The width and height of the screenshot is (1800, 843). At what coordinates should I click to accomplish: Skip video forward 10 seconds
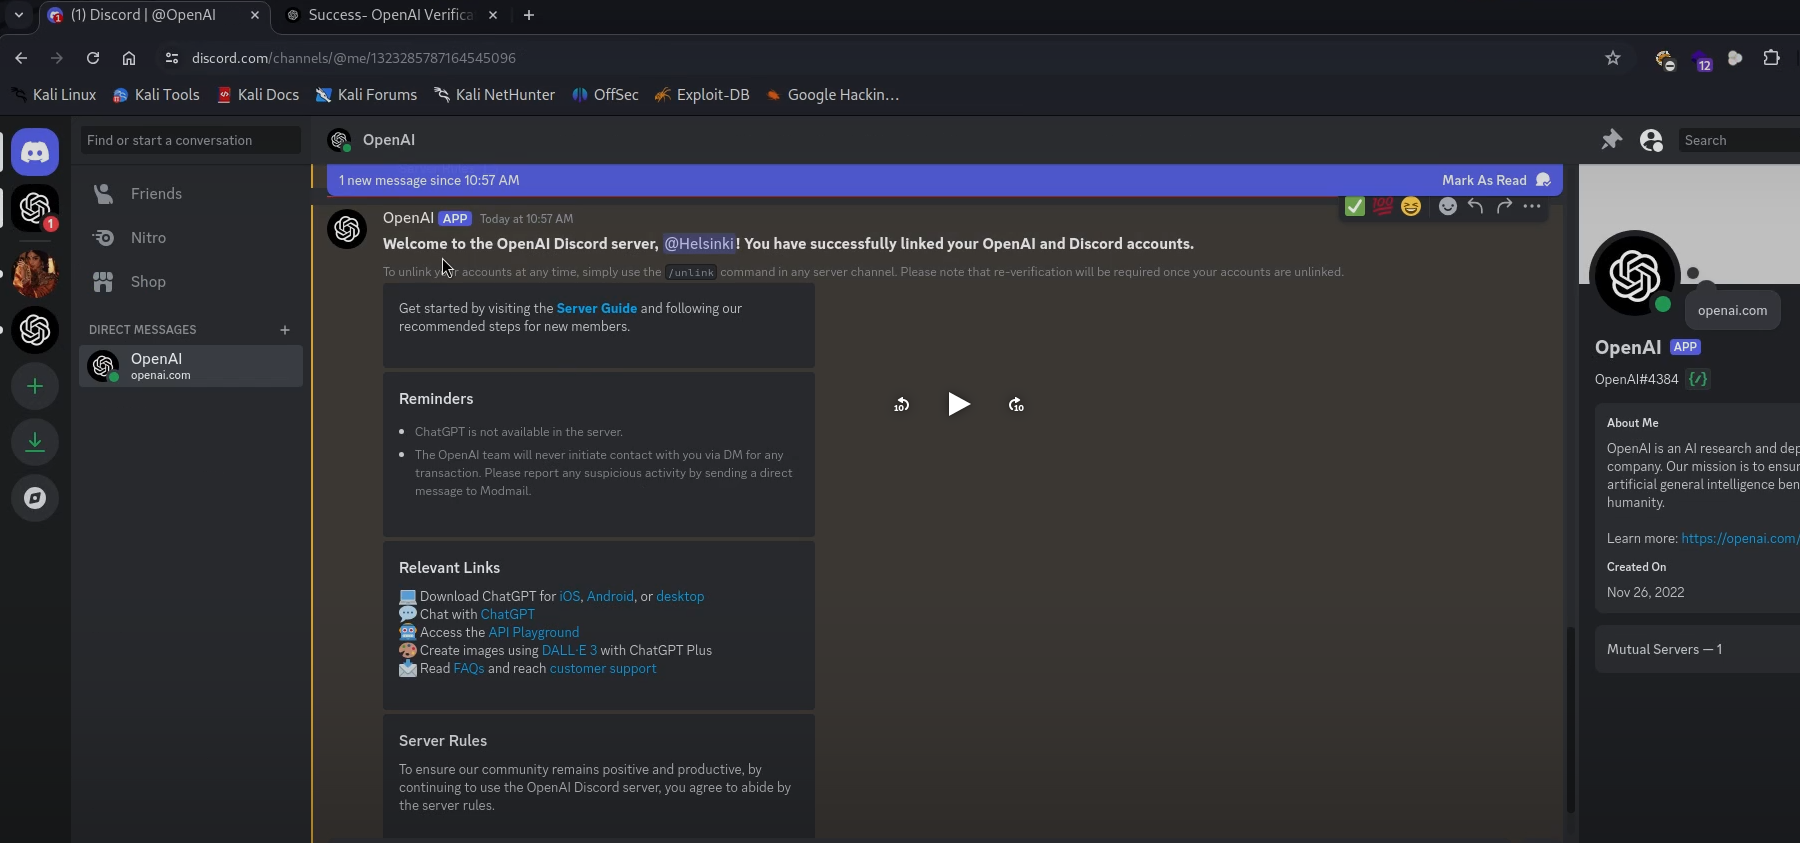pyautogui.click(x=1016, y=404)
